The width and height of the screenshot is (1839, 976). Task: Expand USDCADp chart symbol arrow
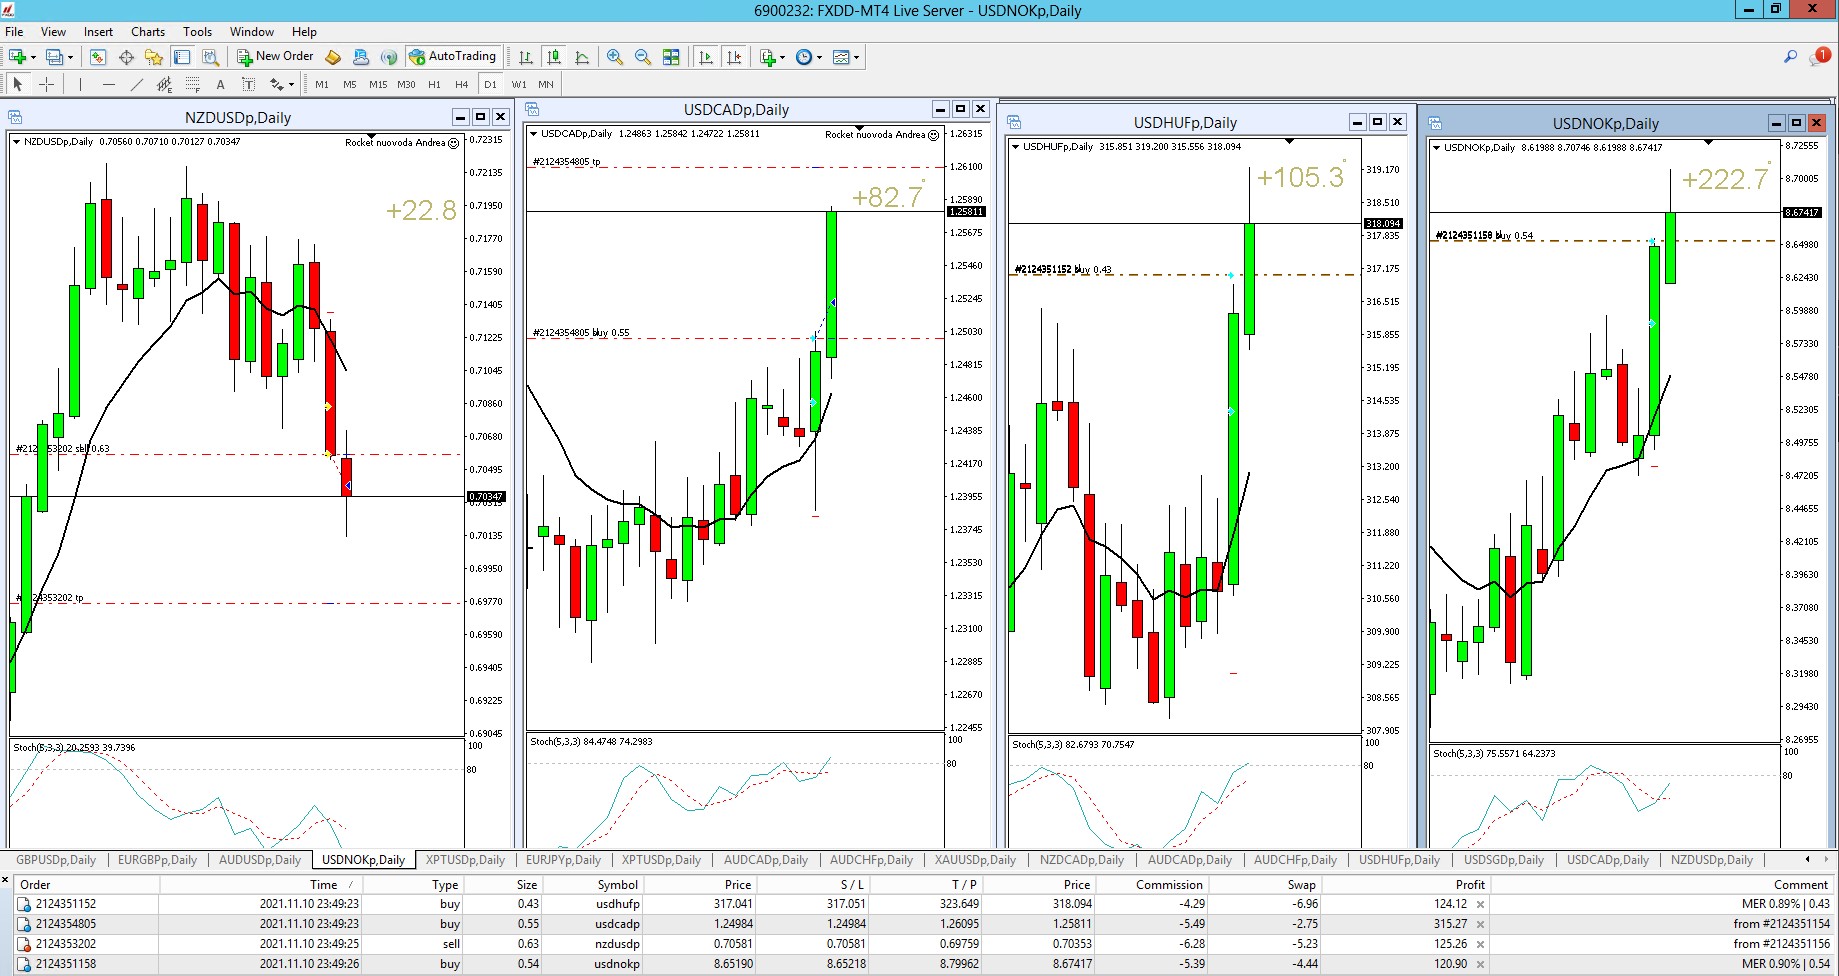point(534,134)
